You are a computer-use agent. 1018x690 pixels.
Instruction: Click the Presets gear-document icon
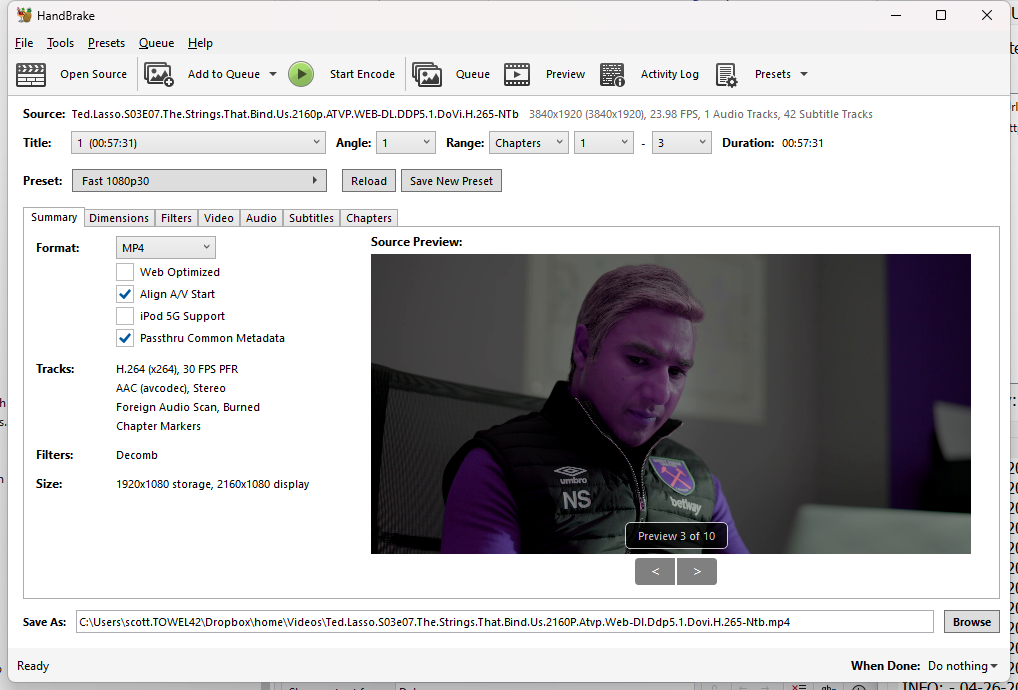pyautogui.click(x=726, y=74)
